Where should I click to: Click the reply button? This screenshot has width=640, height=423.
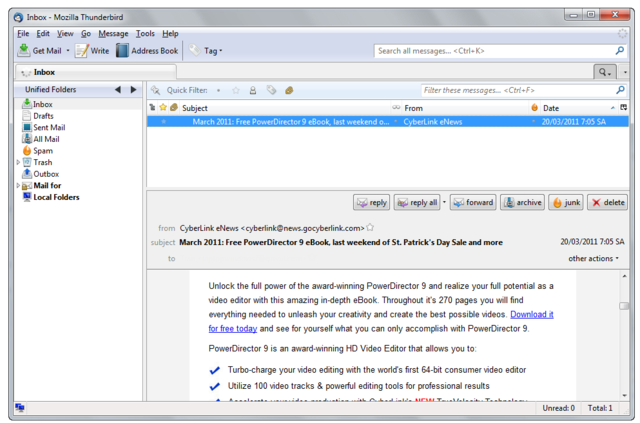pos(371,202)
